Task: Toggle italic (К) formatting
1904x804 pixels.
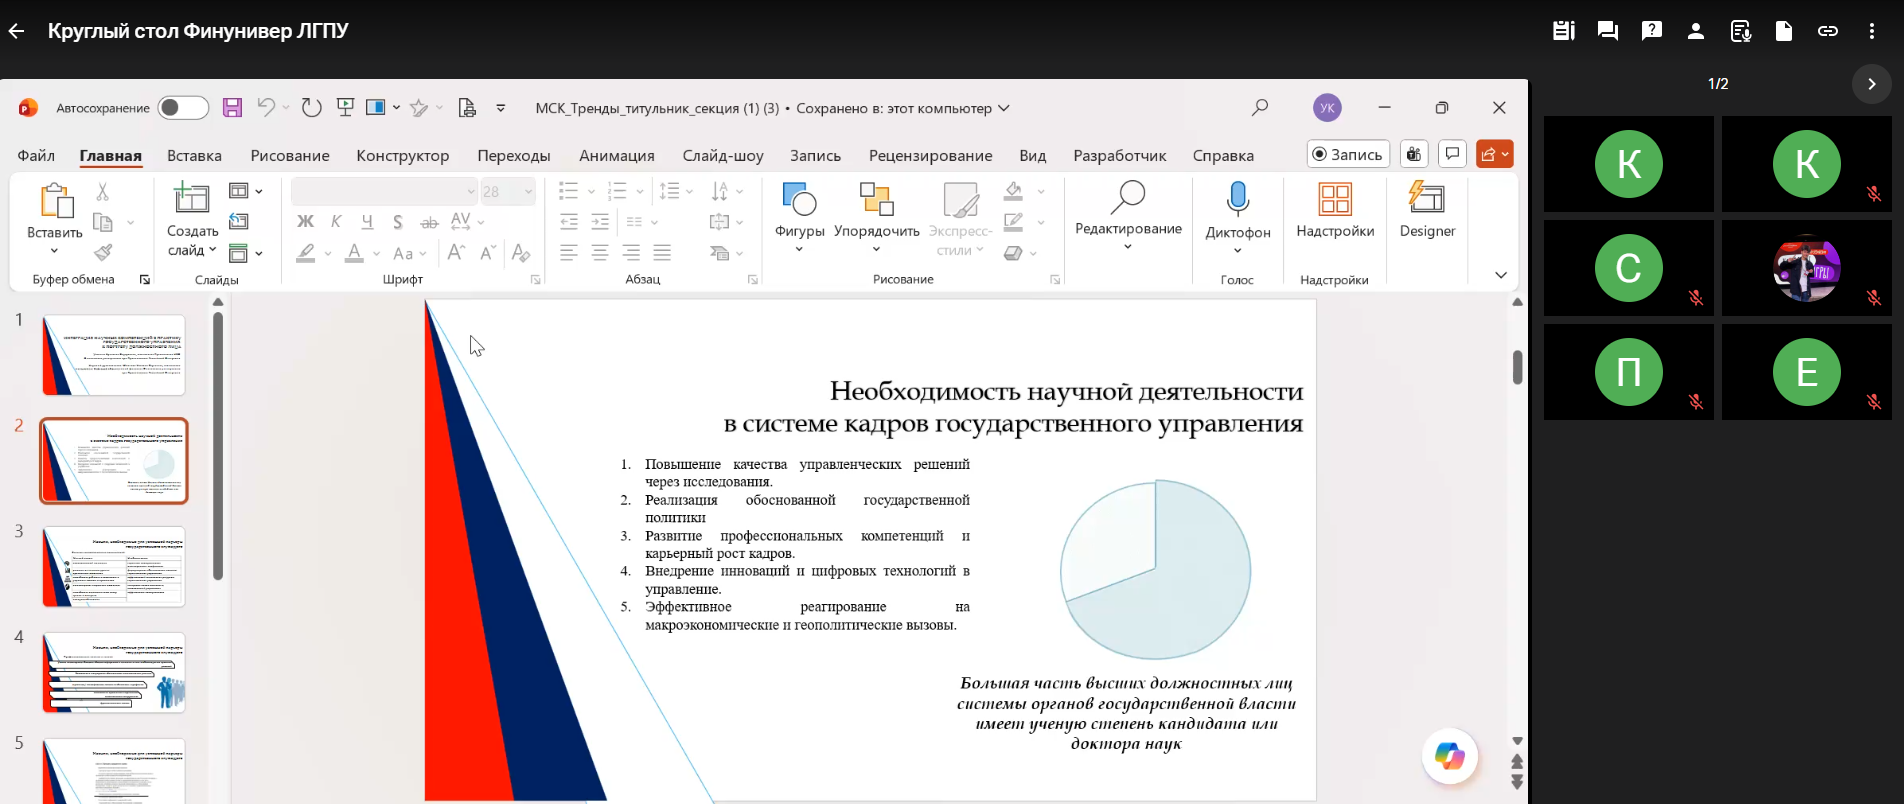Action: tap(336, 221)
